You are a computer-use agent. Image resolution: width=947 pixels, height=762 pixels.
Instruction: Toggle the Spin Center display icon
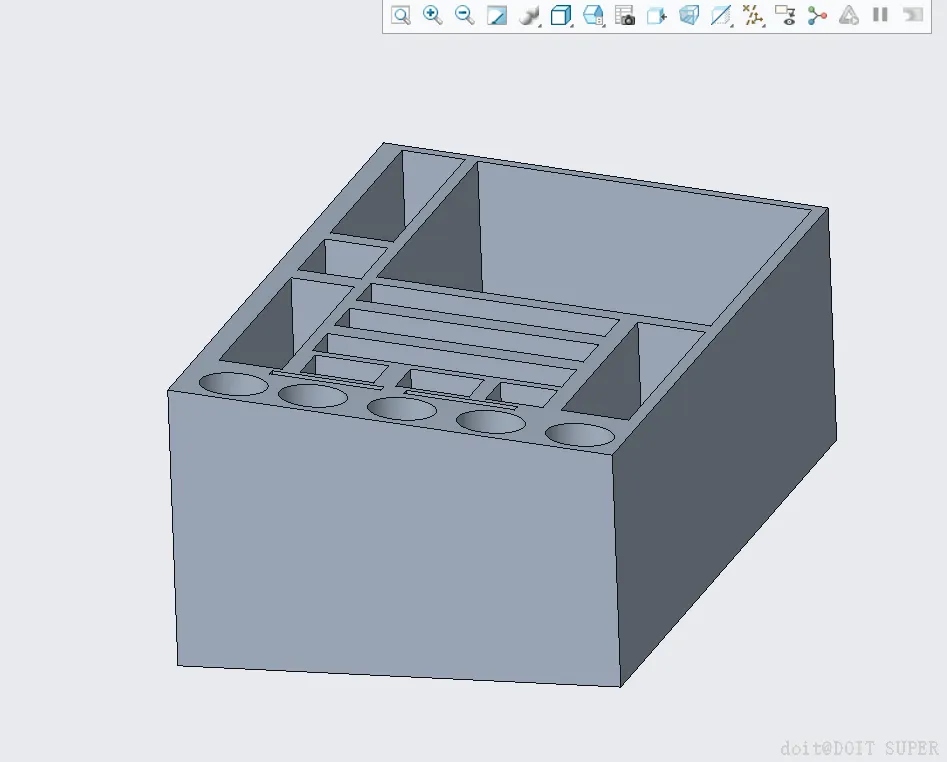pos(817,15)
